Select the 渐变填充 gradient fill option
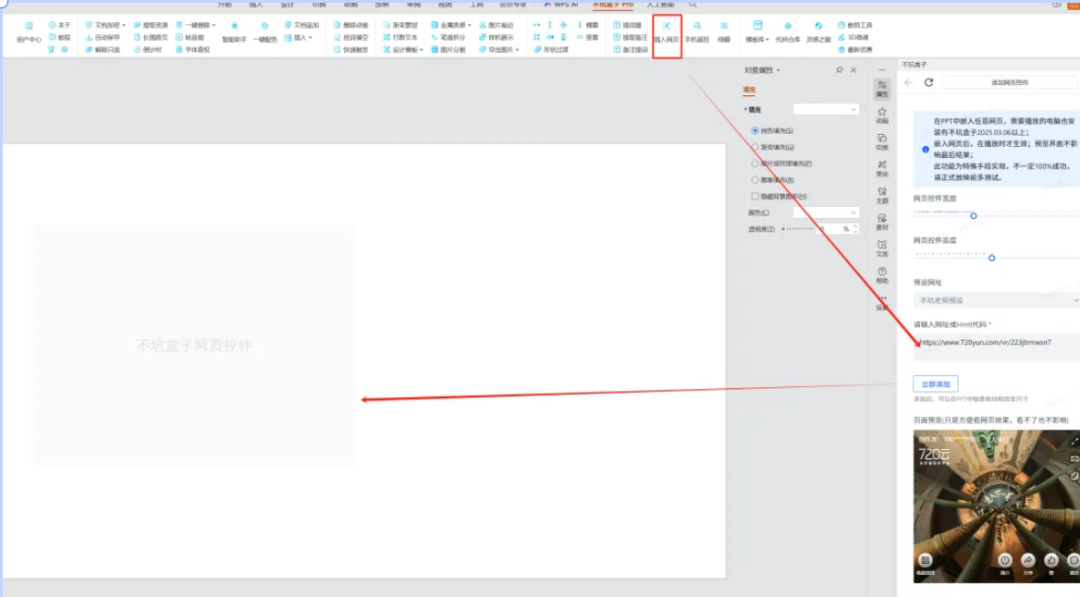The width and height of the screenshot is (1080, 597). [755, 147]
